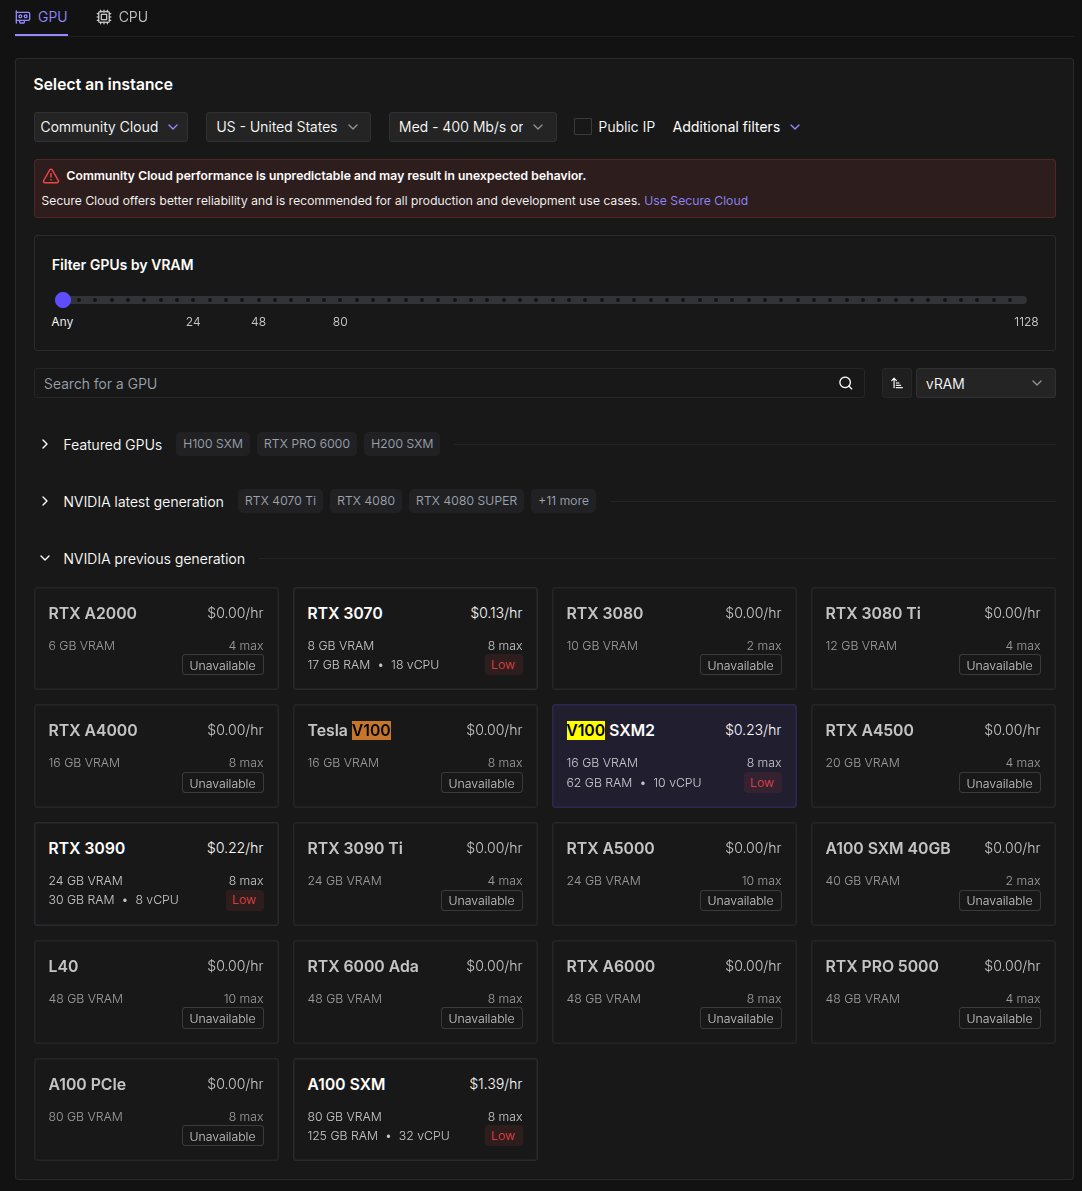Switch to the GPU tab

tap(42, 17)
